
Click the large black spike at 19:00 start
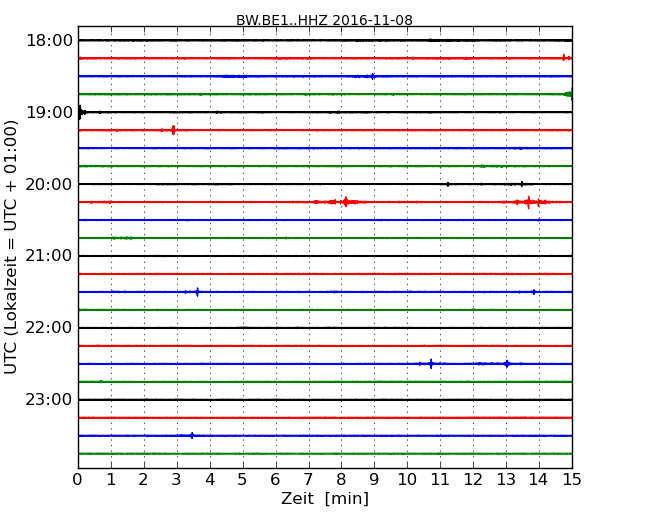pos(80,112)
